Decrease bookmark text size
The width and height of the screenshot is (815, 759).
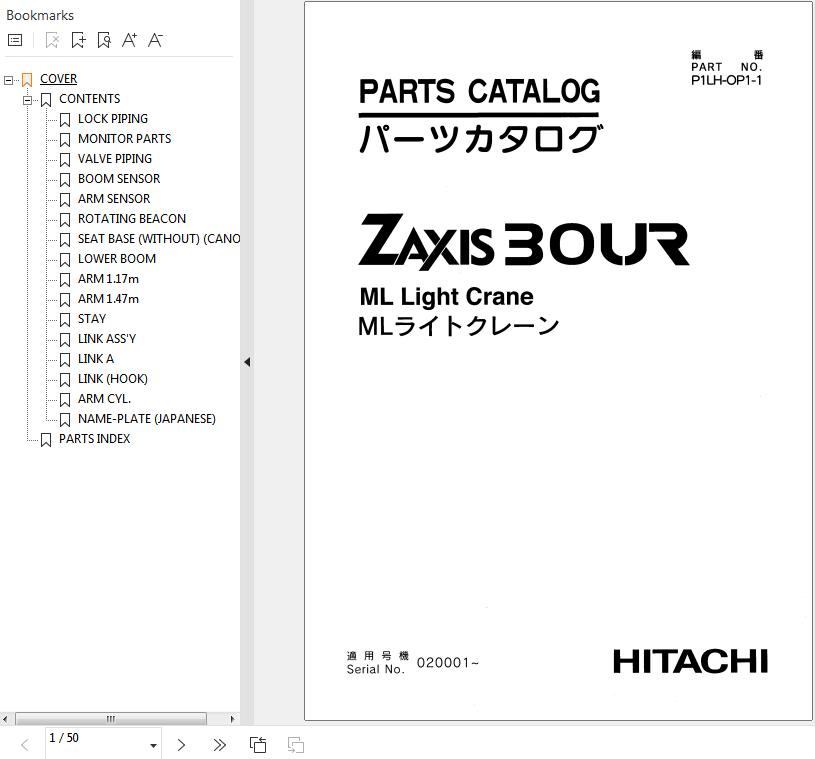coord(155,40)
